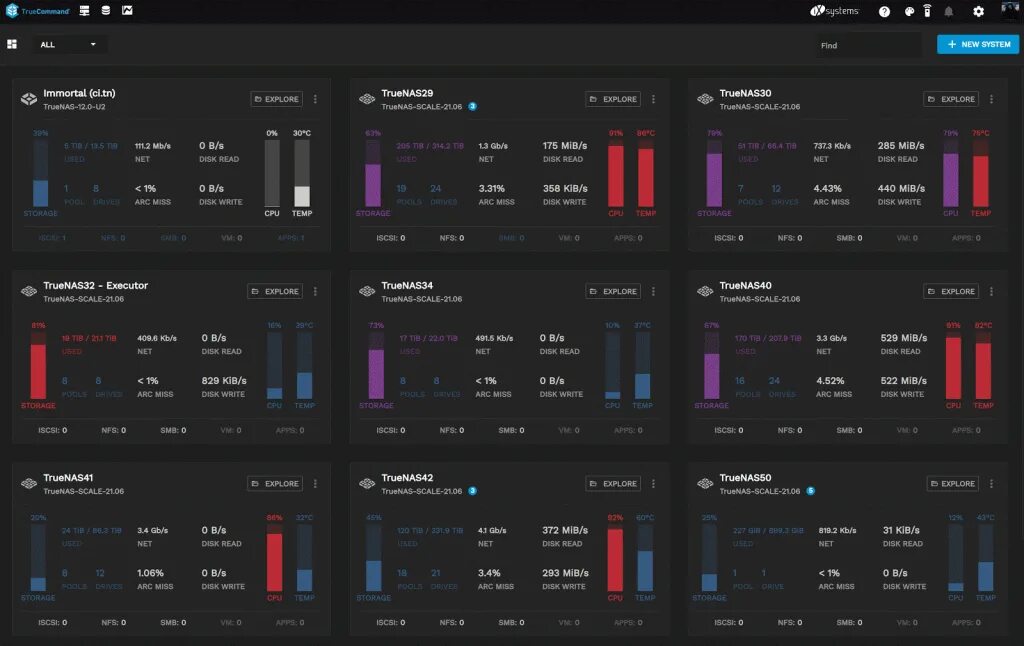Click the 372 MiB/s disk read value

tap(565, 530)
